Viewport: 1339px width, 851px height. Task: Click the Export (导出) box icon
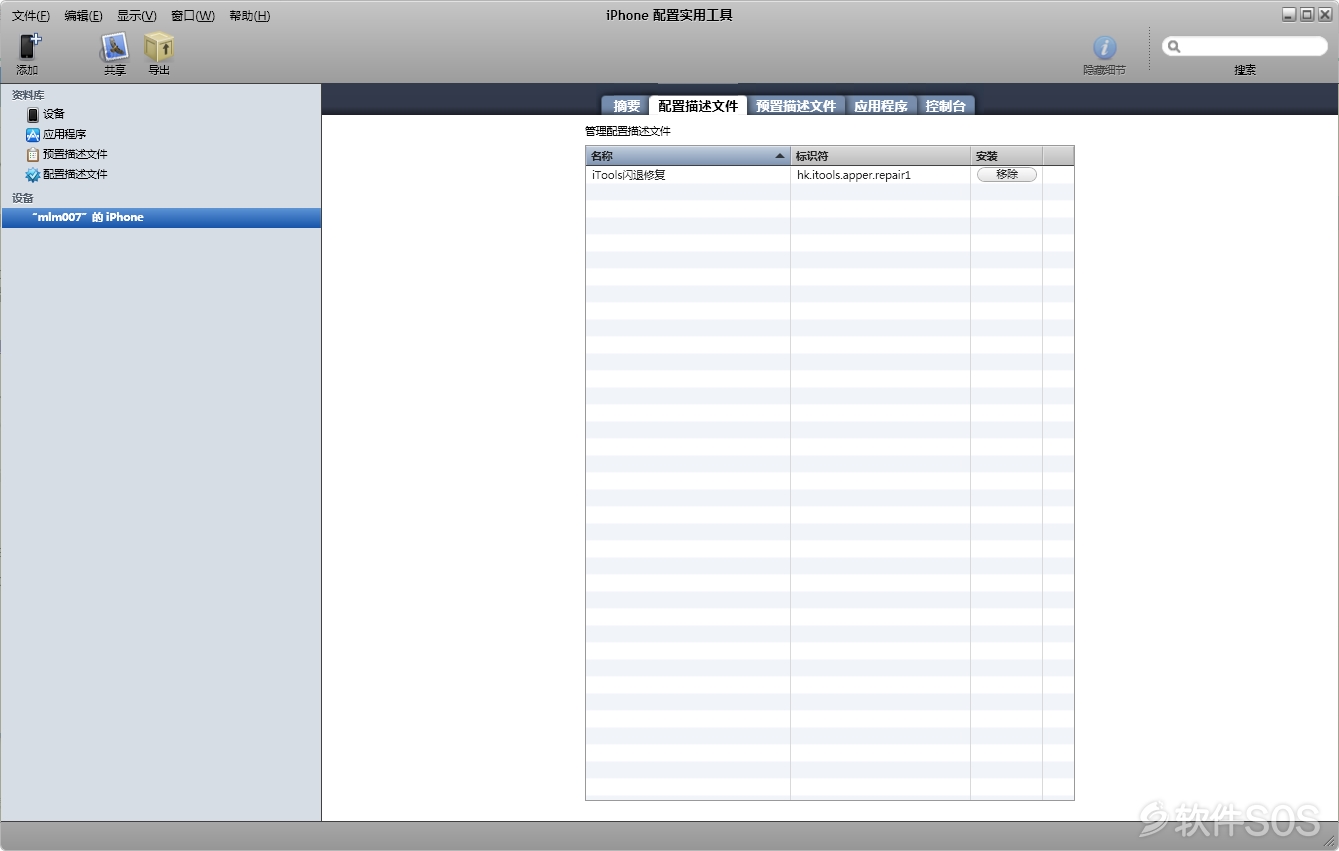coord(159,47)
